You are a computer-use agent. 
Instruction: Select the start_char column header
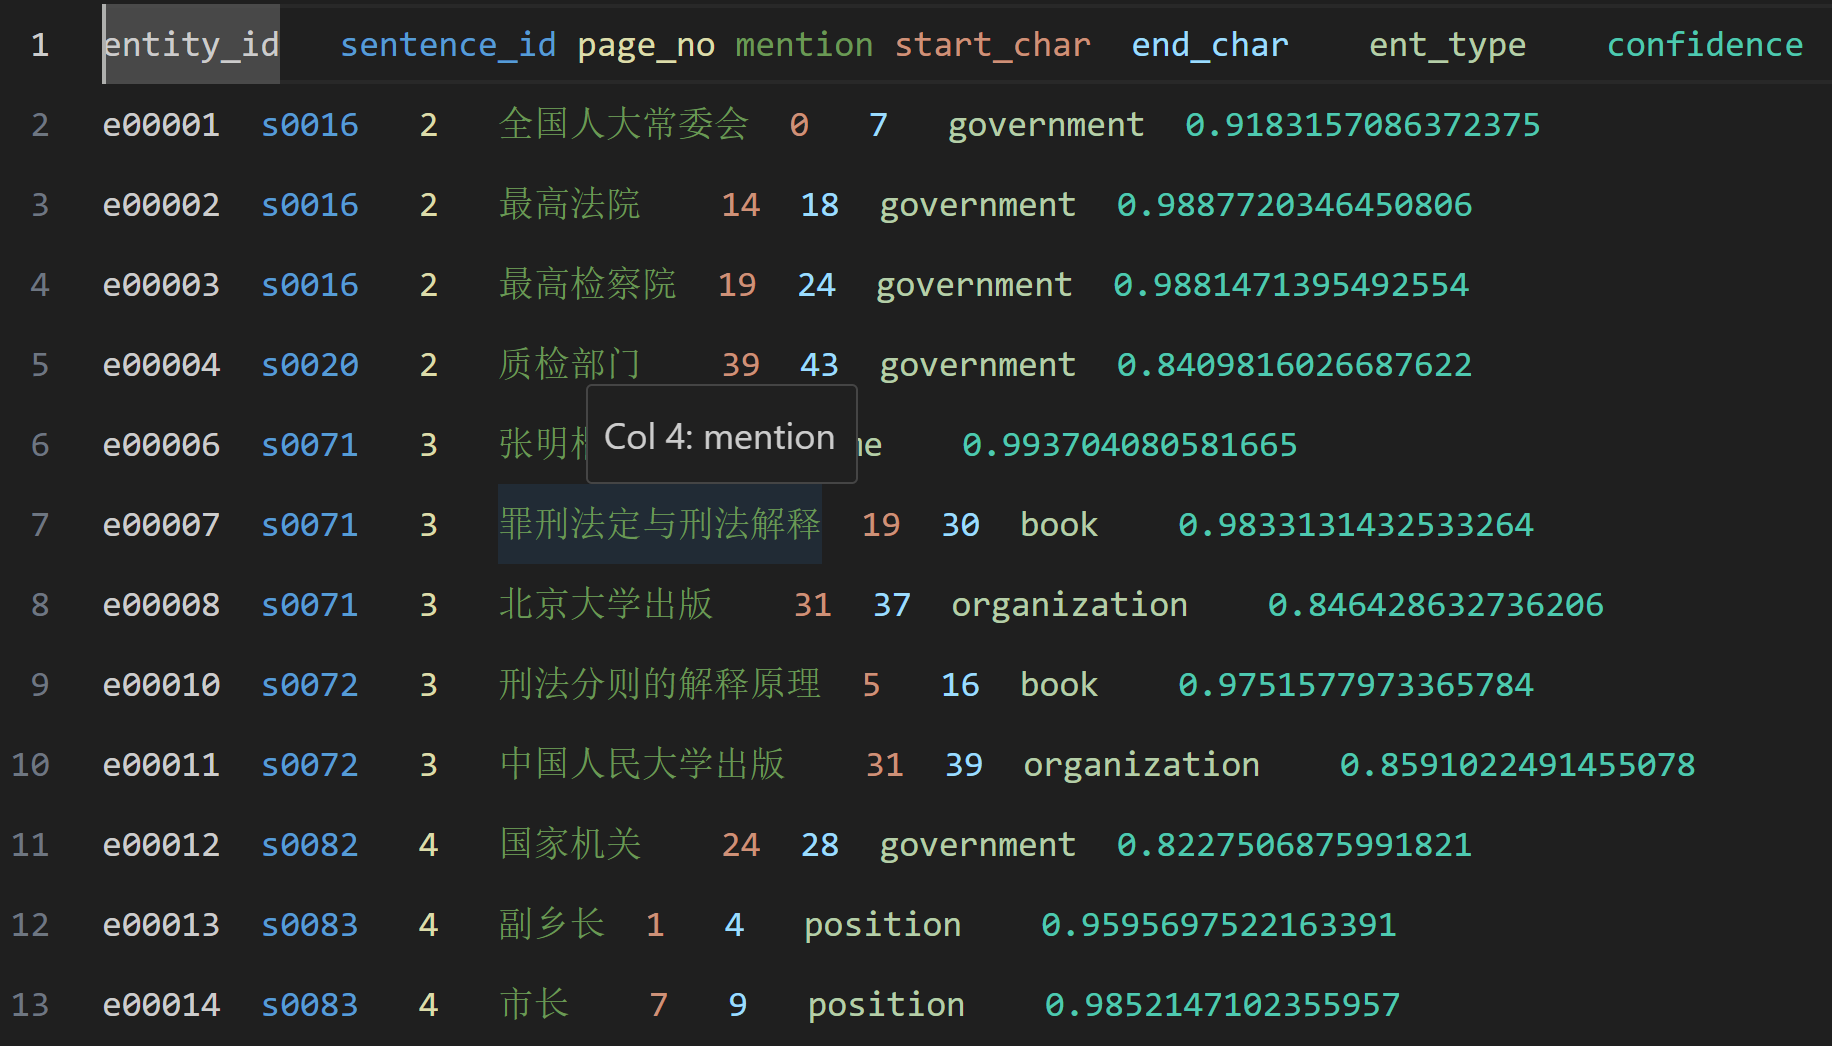coord(991,44)
